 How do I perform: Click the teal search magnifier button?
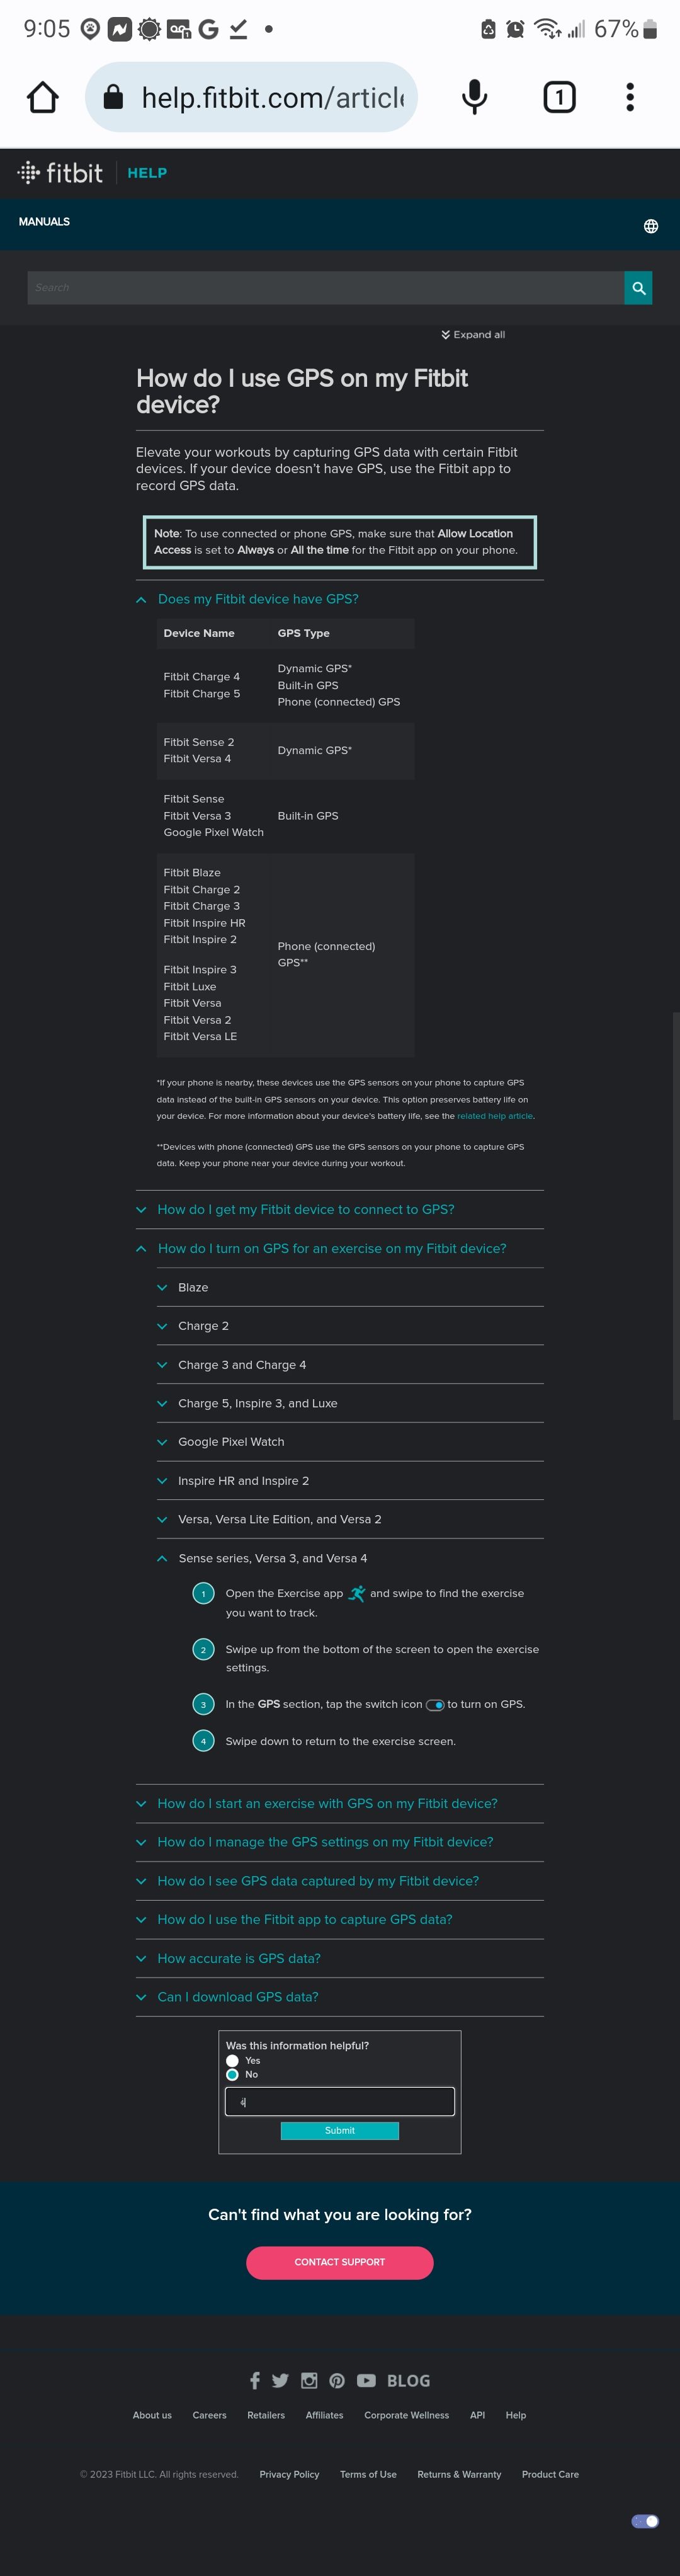coord(638,288)
